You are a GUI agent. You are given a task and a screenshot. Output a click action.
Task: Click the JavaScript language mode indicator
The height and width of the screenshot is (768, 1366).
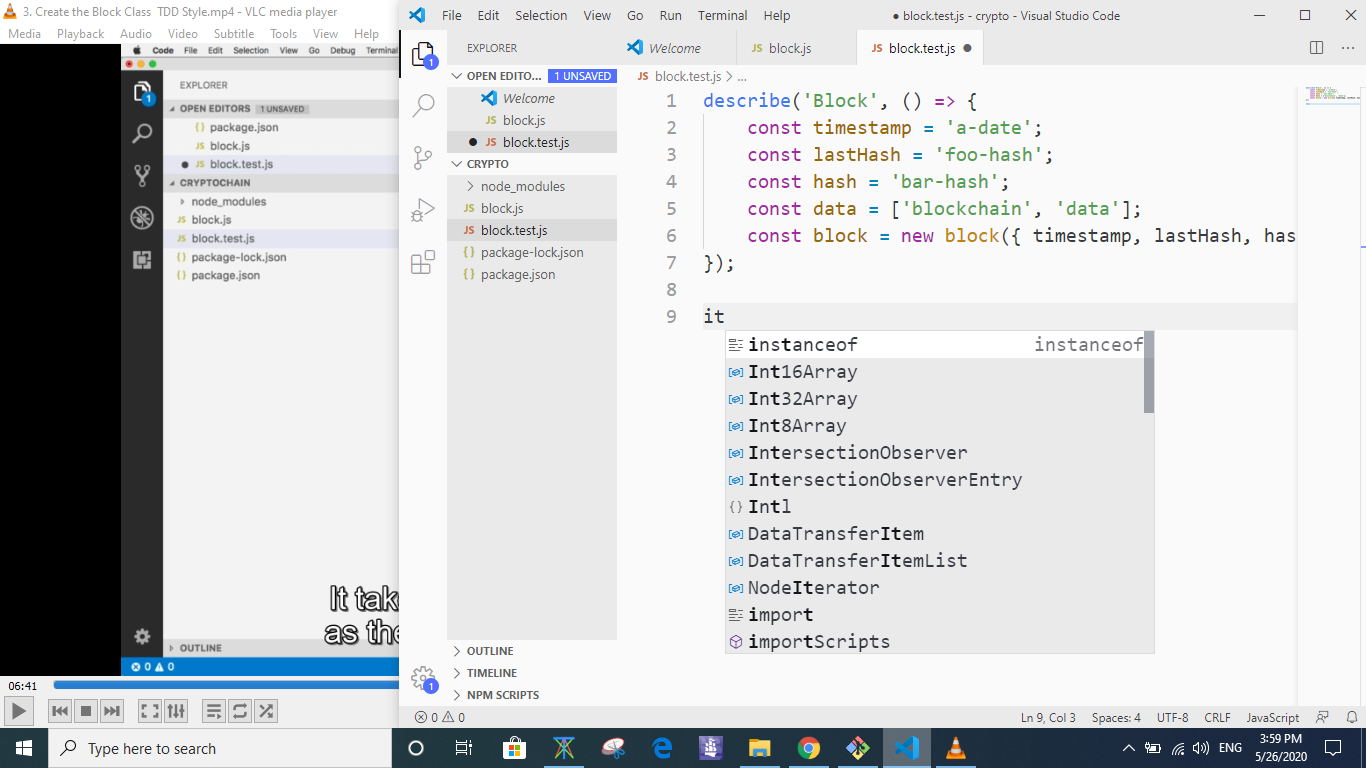(x=1271, y=717)
